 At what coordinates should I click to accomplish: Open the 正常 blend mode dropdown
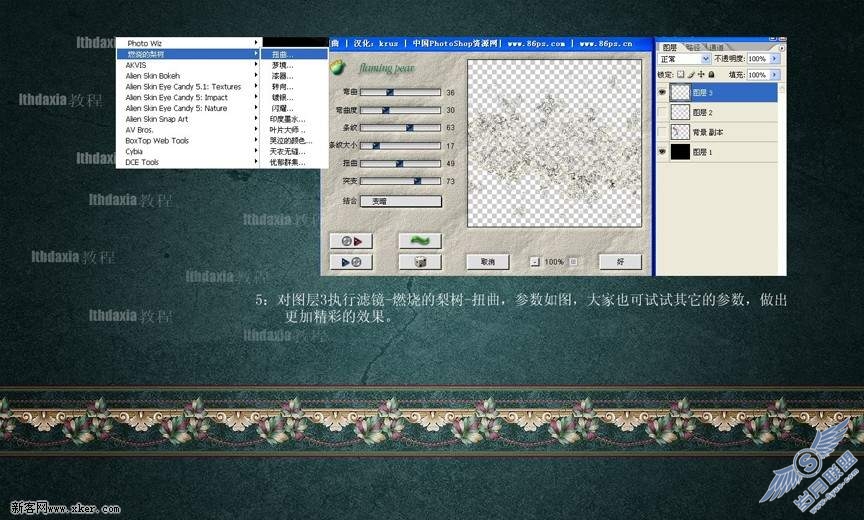(x=684, y=58)
